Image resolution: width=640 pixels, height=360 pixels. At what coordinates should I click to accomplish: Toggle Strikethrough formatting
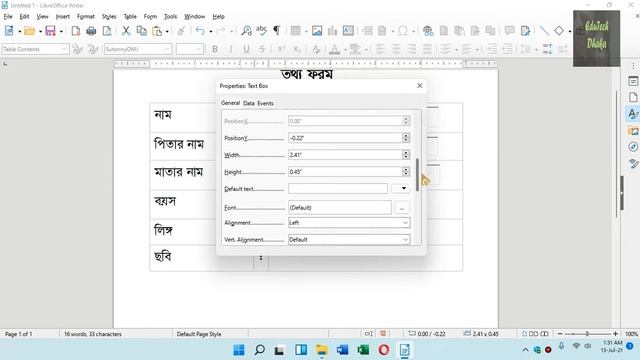[x=262, y=49]
